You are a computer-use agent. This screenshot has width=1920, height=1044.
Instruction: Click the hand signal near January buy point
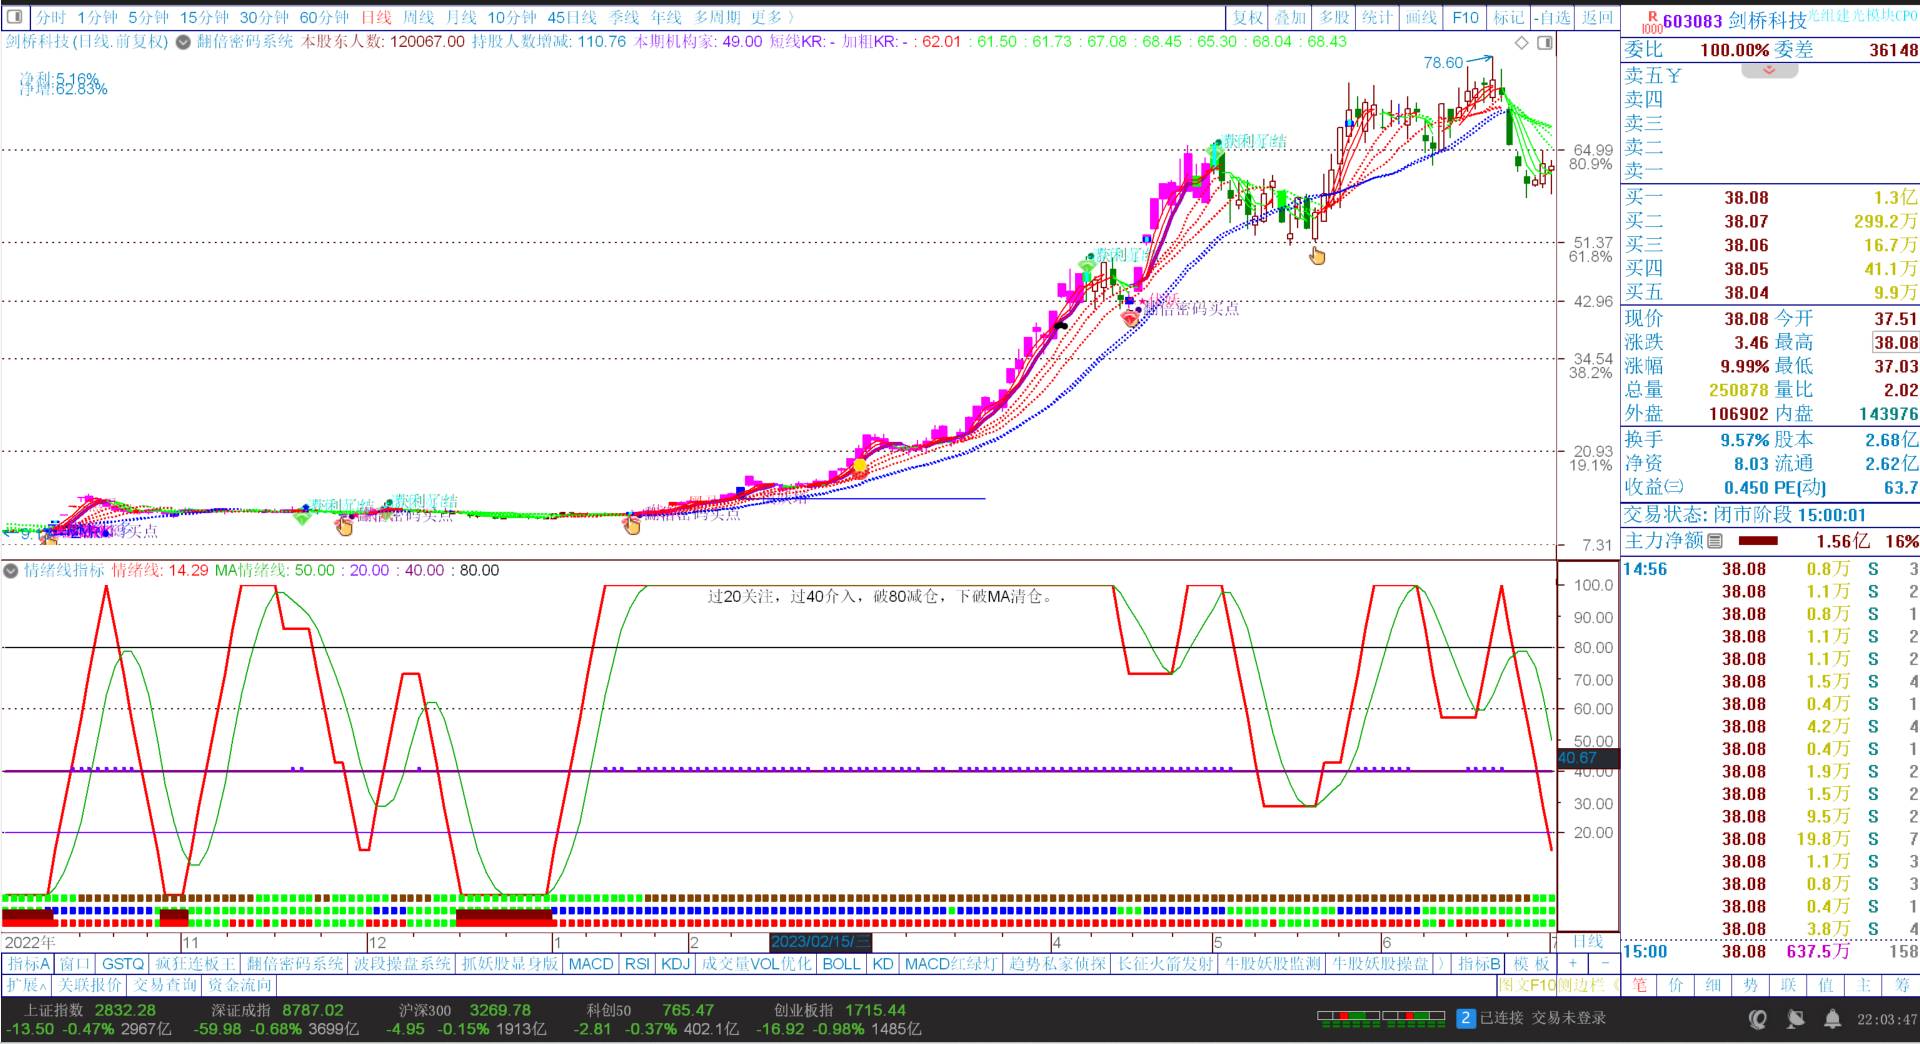click(x=632, y=525)
